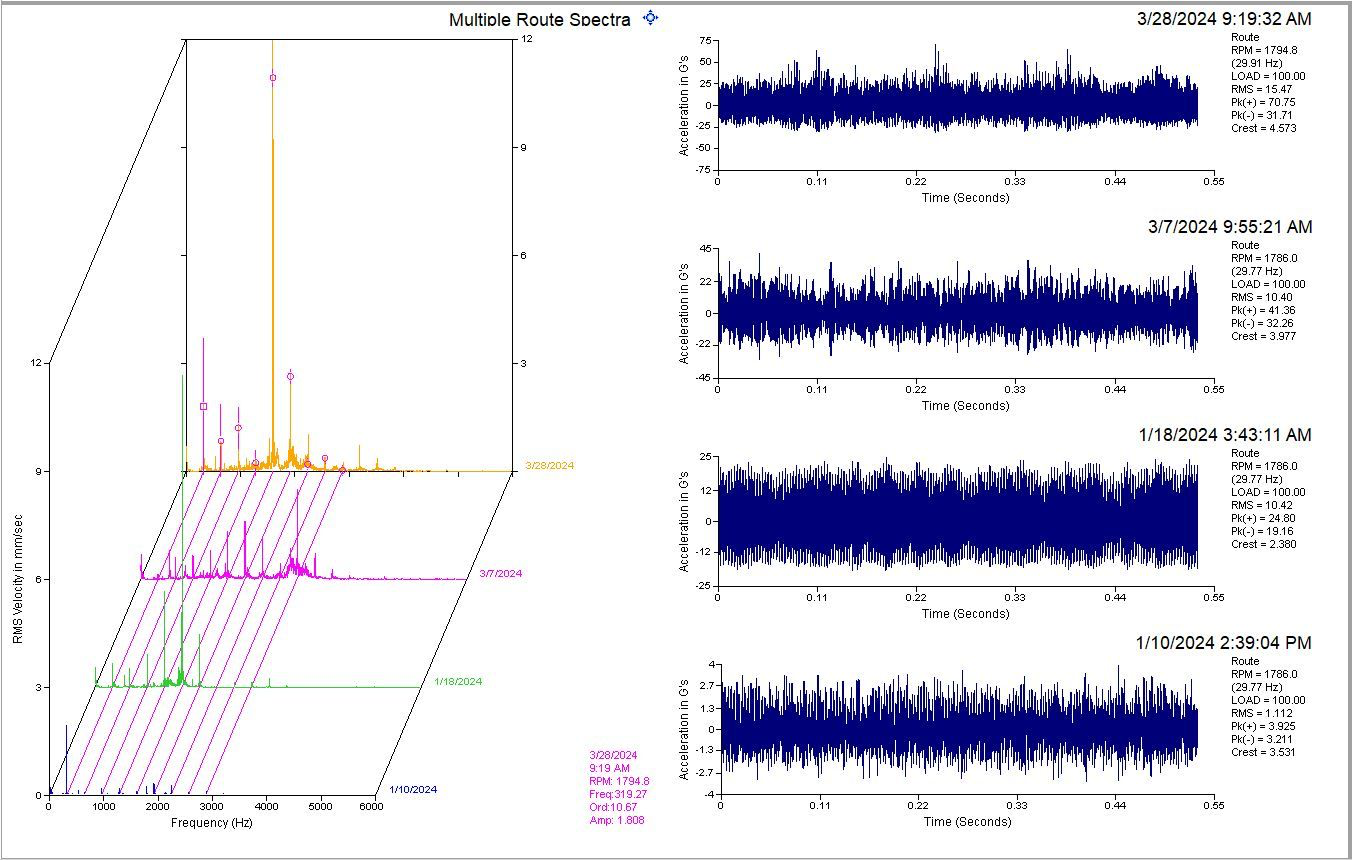
Task: Click the Crest = 3.977 value
Action: tap(1264, 336)
